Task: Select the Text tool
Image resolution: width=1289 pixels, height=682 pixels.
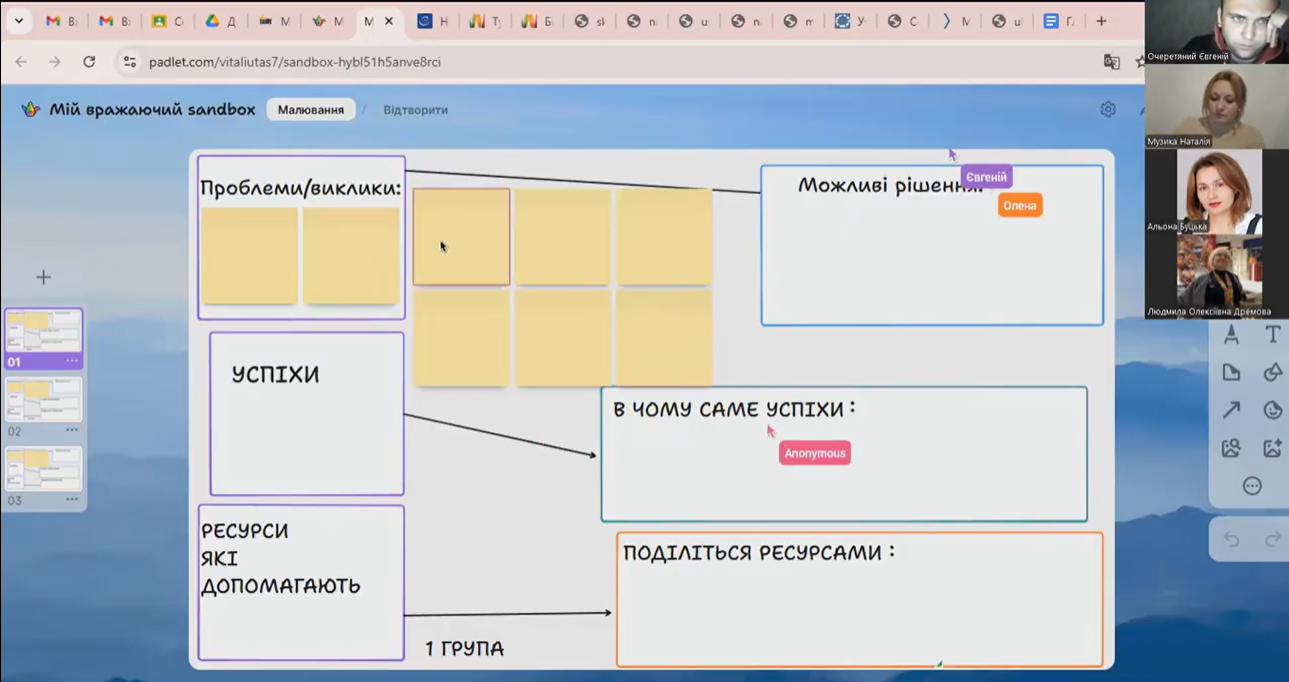Action: 1272,335
